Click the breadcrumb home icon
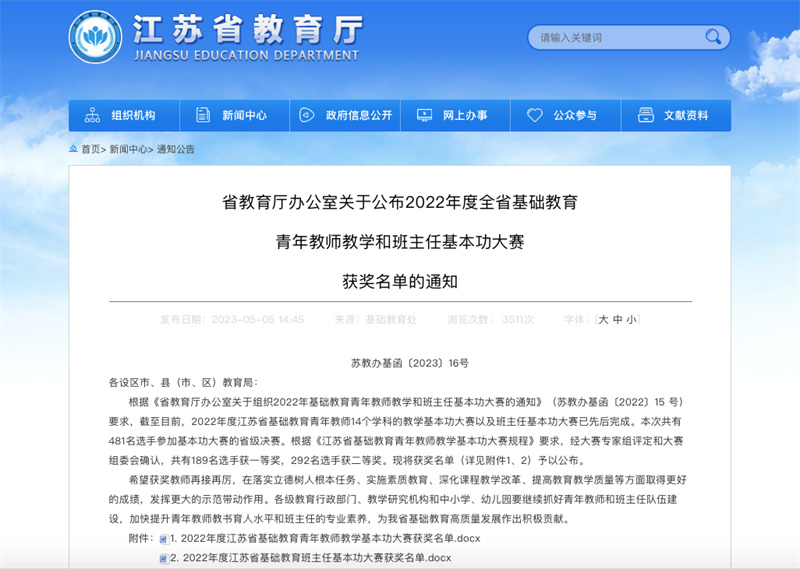800x569 pixels. coord(73,149)
